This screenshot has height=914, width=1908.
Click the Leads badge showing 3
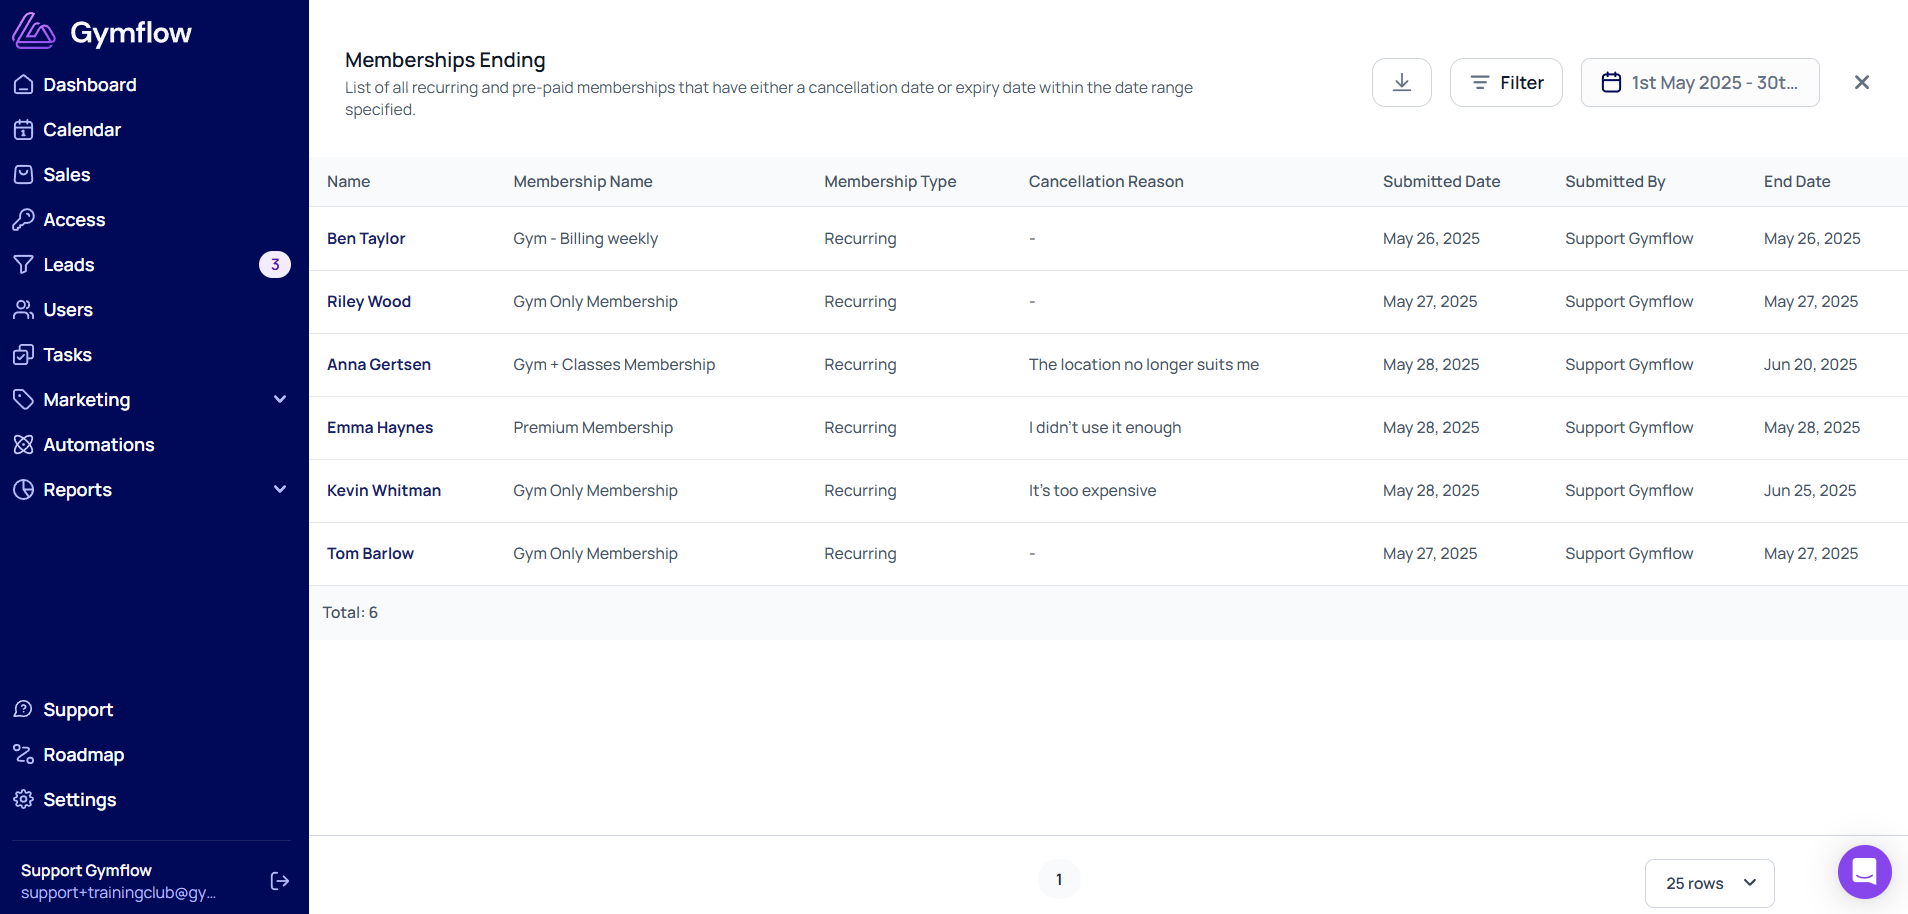275,265
